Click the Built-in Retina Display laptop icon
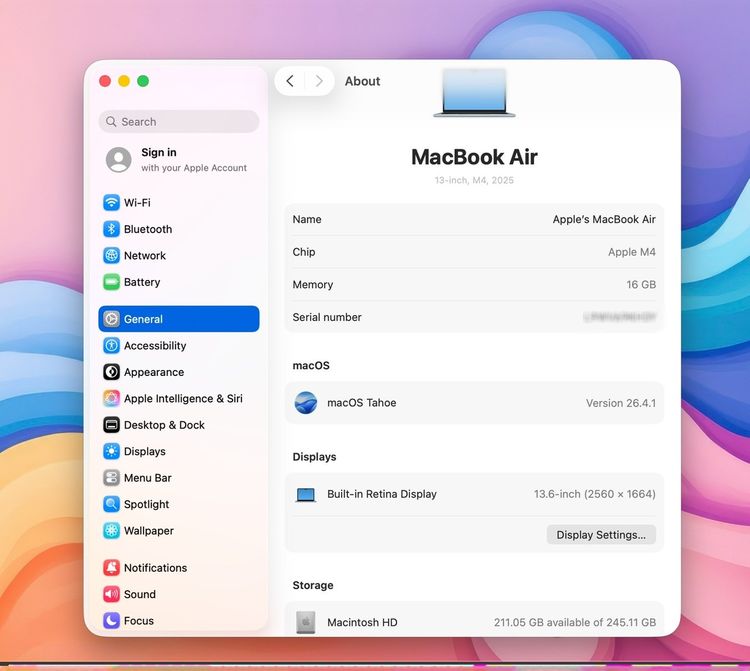 tap(306, 495)
